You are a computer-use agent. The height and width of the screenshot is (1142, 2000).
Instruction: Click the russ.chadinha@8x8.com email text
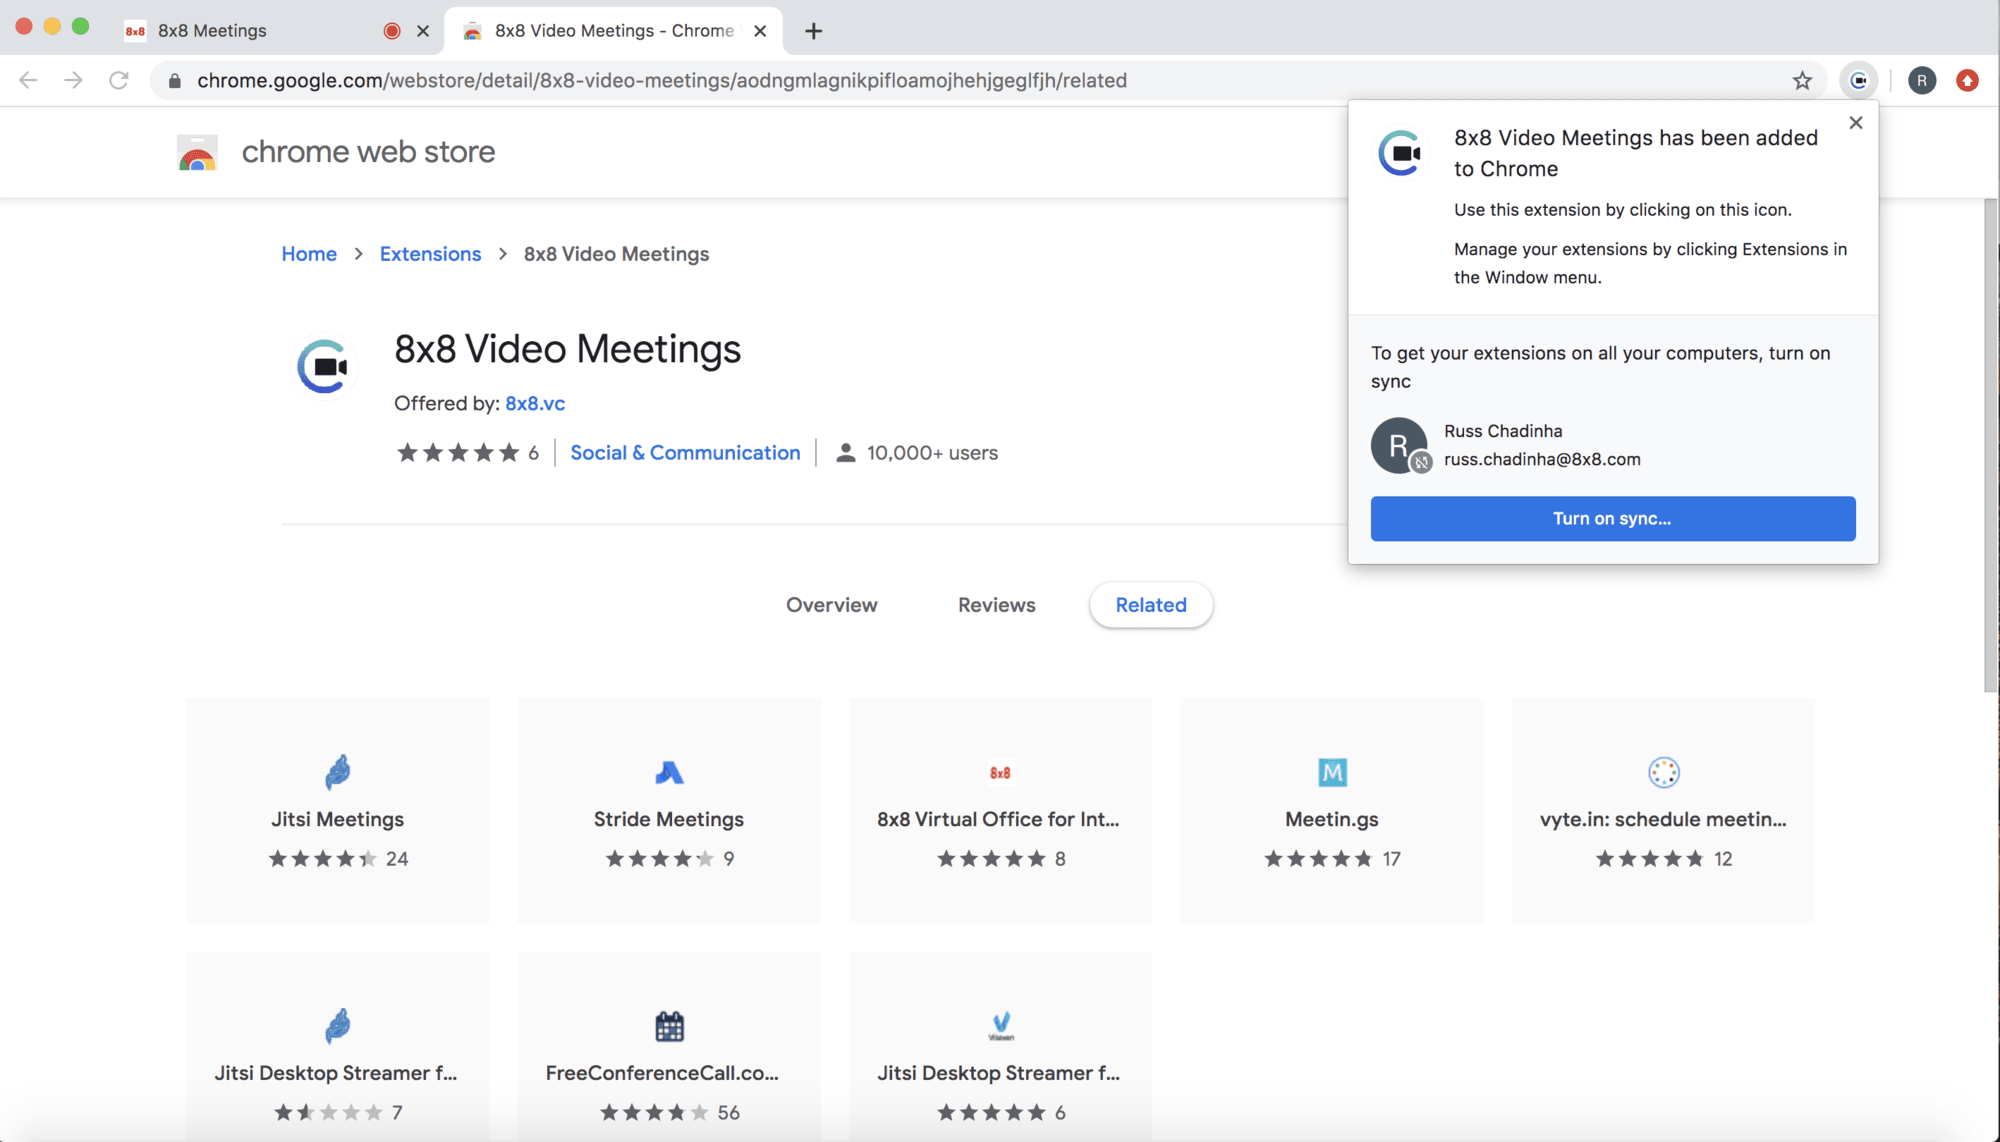click(1542, 459)
